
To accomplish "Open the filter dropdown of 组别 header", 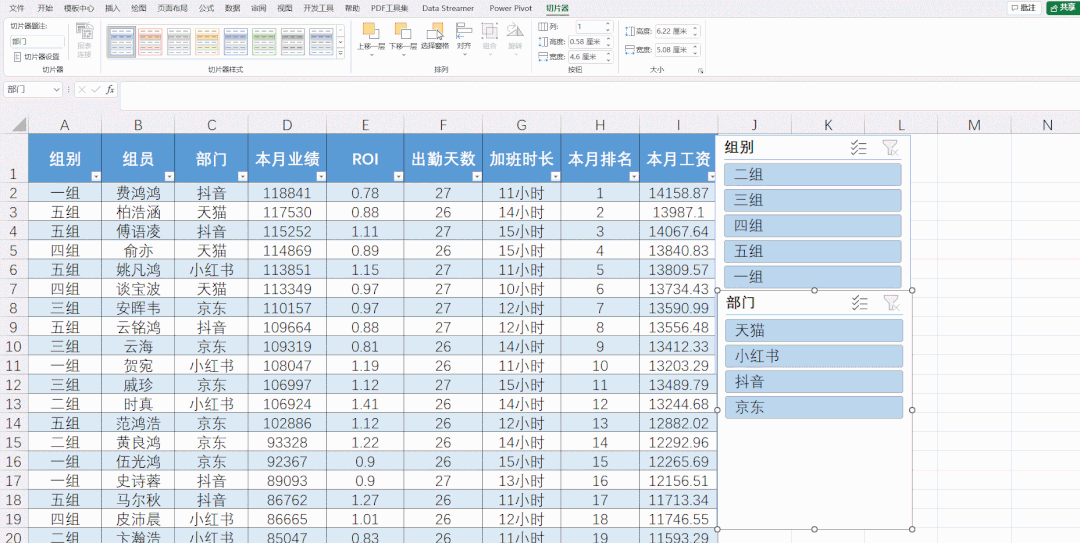I will pyautogui.click(x=95, y=177).
